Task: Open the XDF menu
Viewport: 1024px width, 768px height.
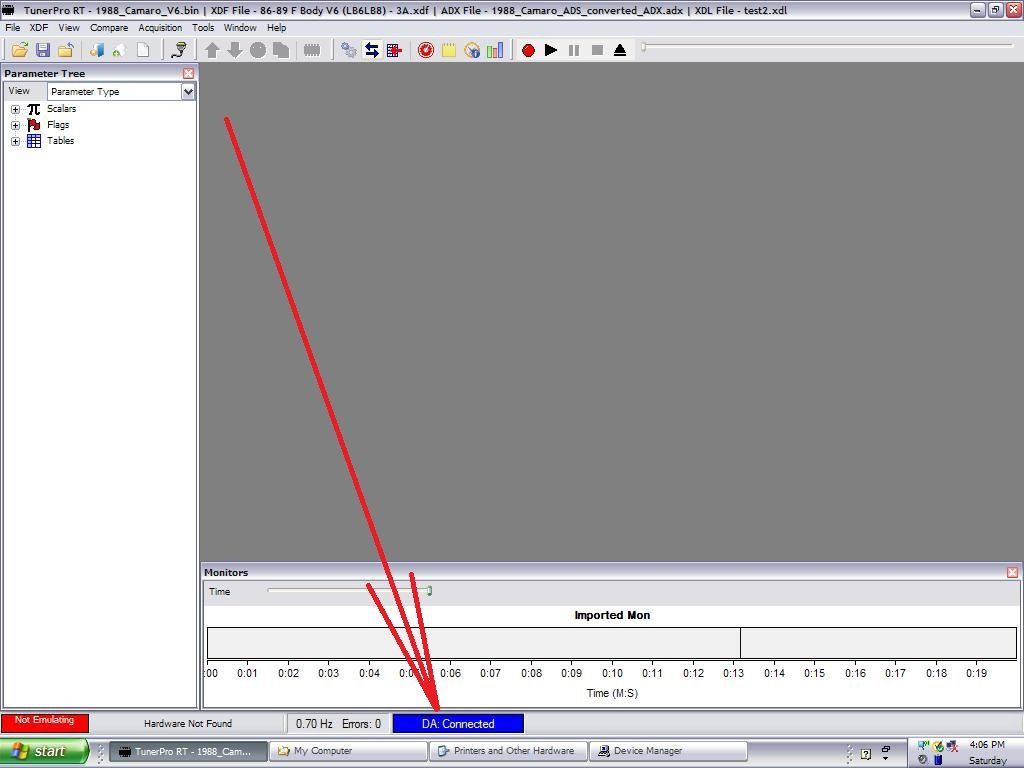Action: point(39,28)
